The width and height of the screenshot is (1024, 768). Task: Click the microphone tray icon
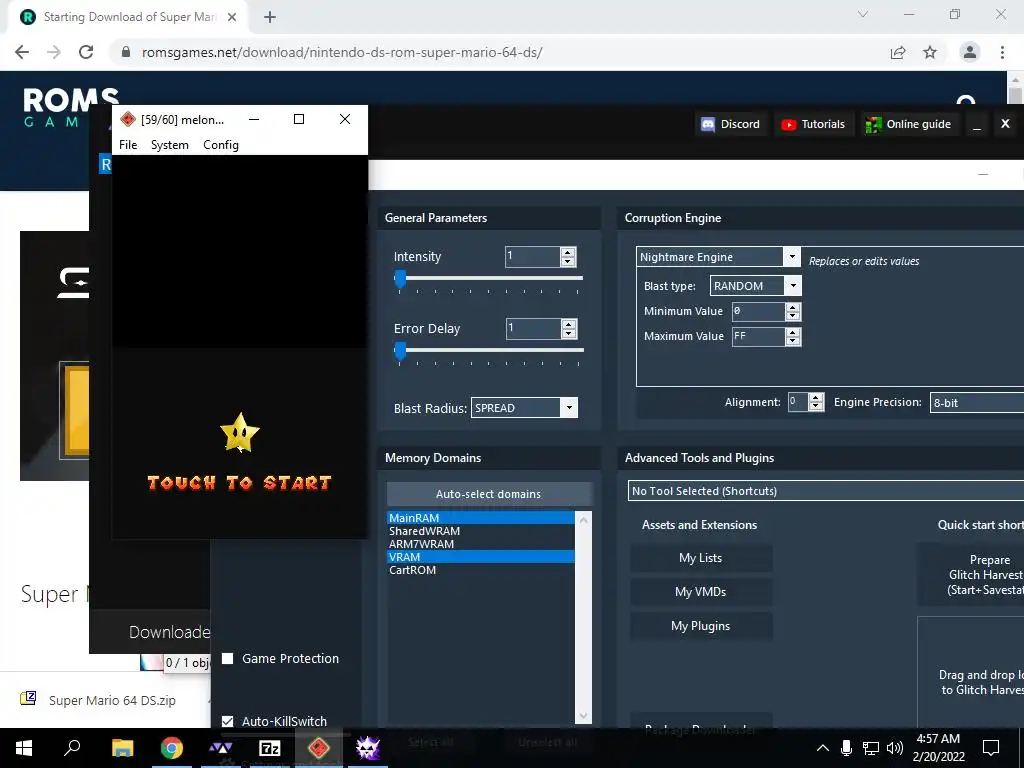846,748
